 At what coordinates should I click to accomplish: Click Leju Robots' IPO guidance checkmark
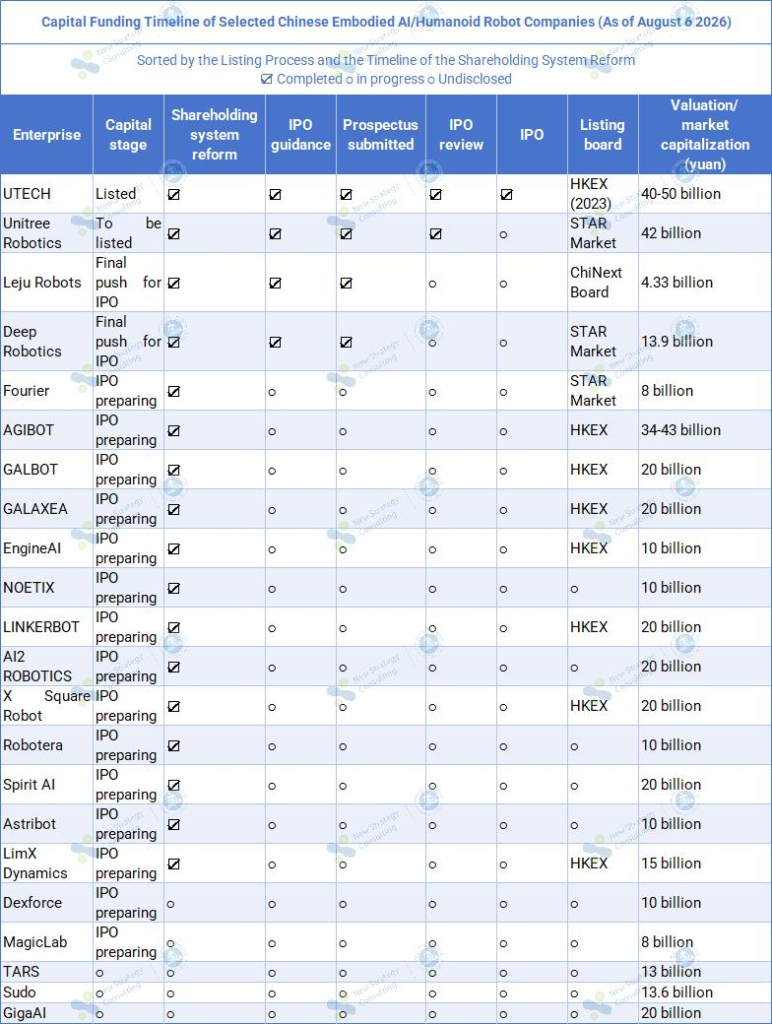(276, 283)
